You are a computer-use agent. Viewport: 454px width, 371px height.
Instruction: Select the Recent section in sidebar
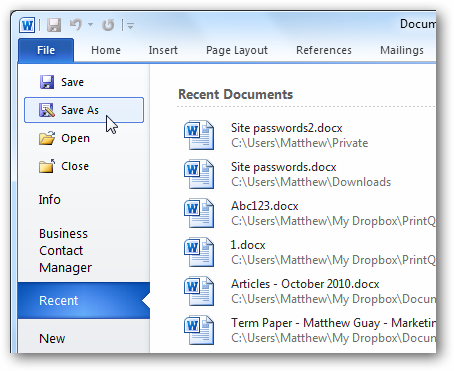coord(84,301)
